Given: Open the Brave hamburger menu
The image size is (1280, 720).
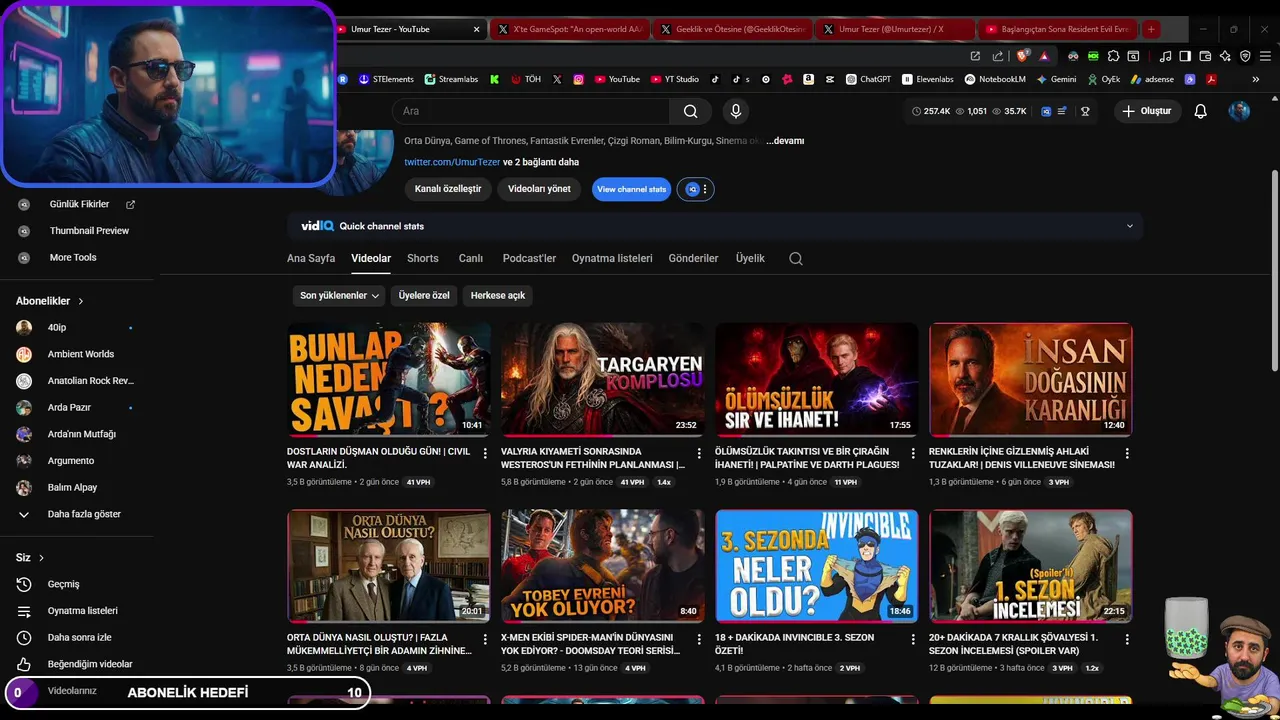Looking at the screenshot, I should pyautogui.click(x=1264, y=56).
